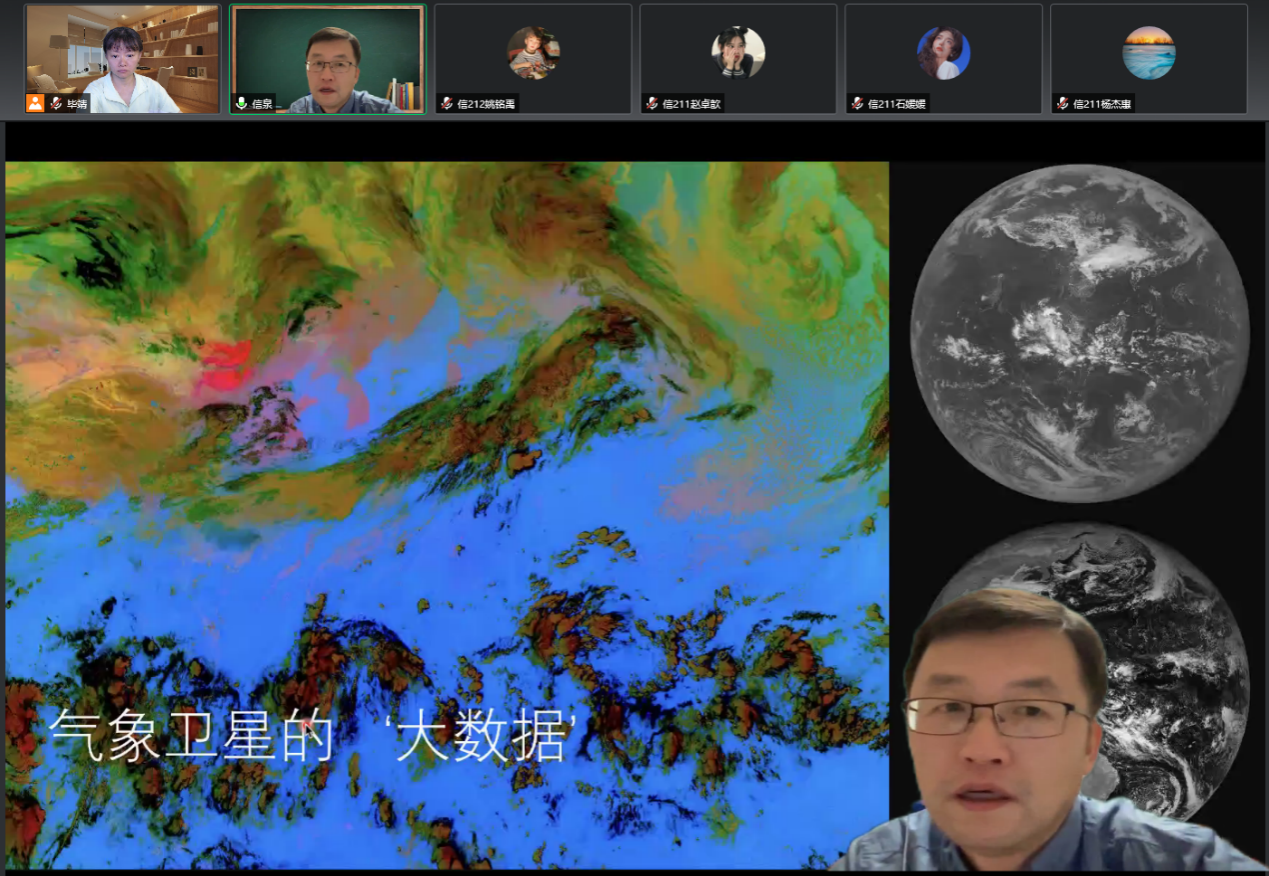Click the upper grayscale Earth globe image
This screenshot has width=1269, height=876.
pos(1079,333)
